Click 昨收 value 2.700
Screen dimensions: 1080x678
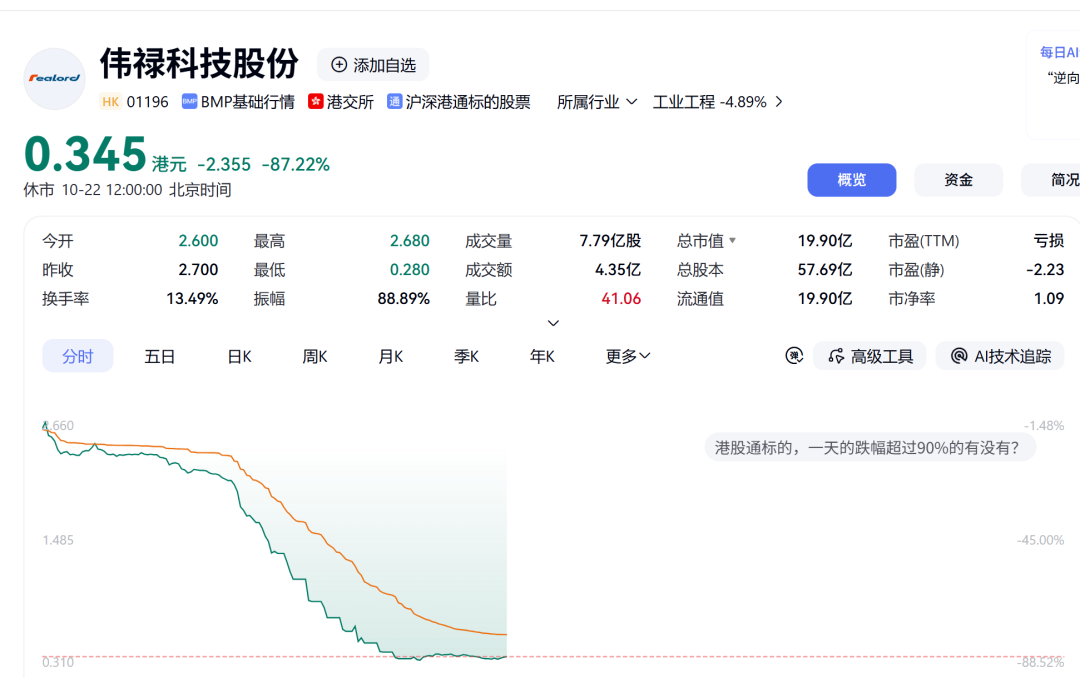(198, 269)
